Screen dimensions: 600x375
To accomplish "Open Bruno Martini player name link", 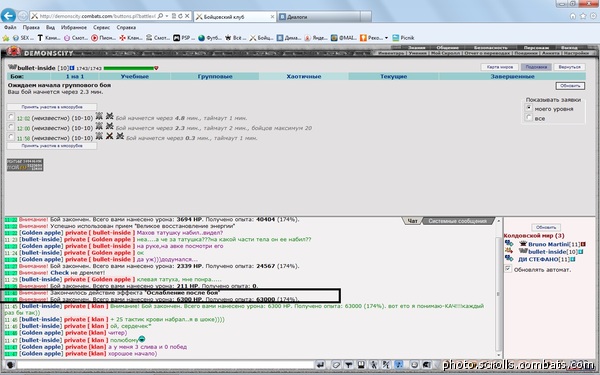I will click(548, 244).
